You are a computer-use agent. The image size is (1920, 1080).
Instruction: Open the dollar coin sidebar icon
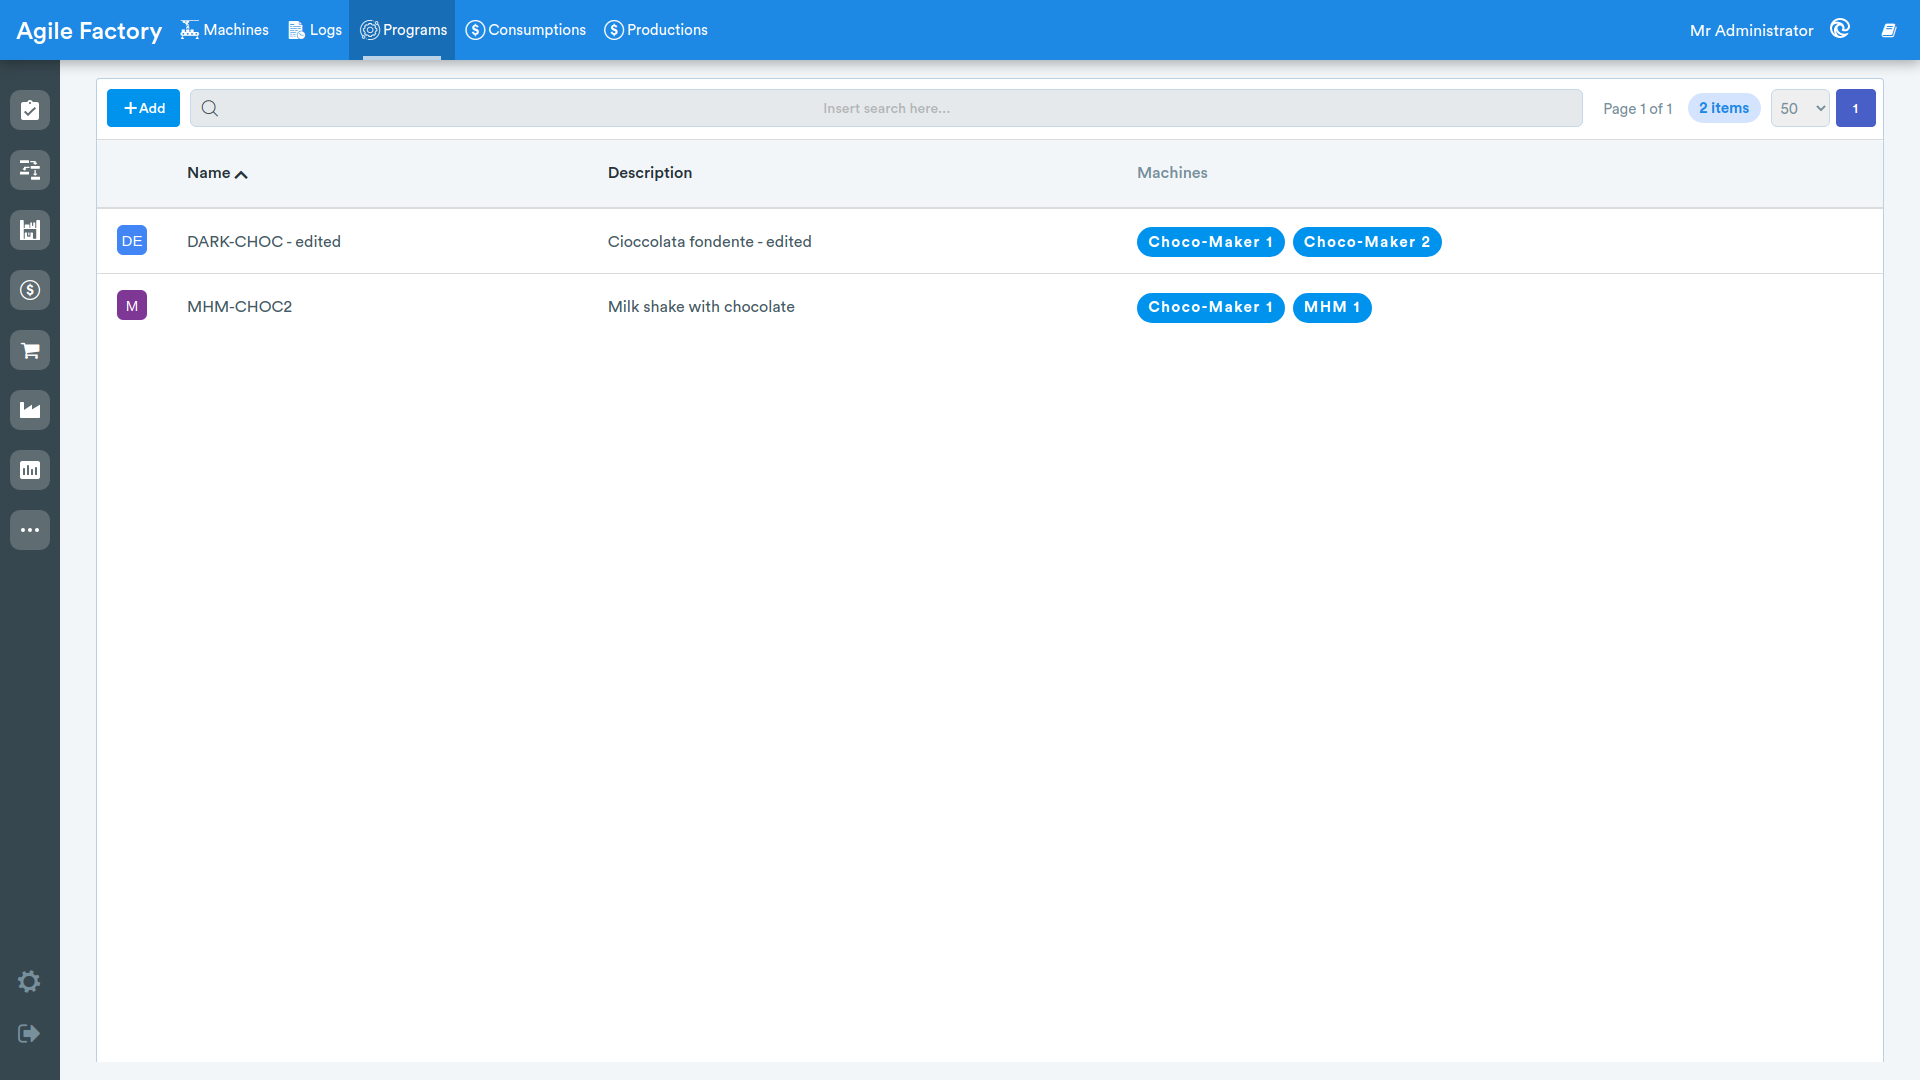click(30, 290)
